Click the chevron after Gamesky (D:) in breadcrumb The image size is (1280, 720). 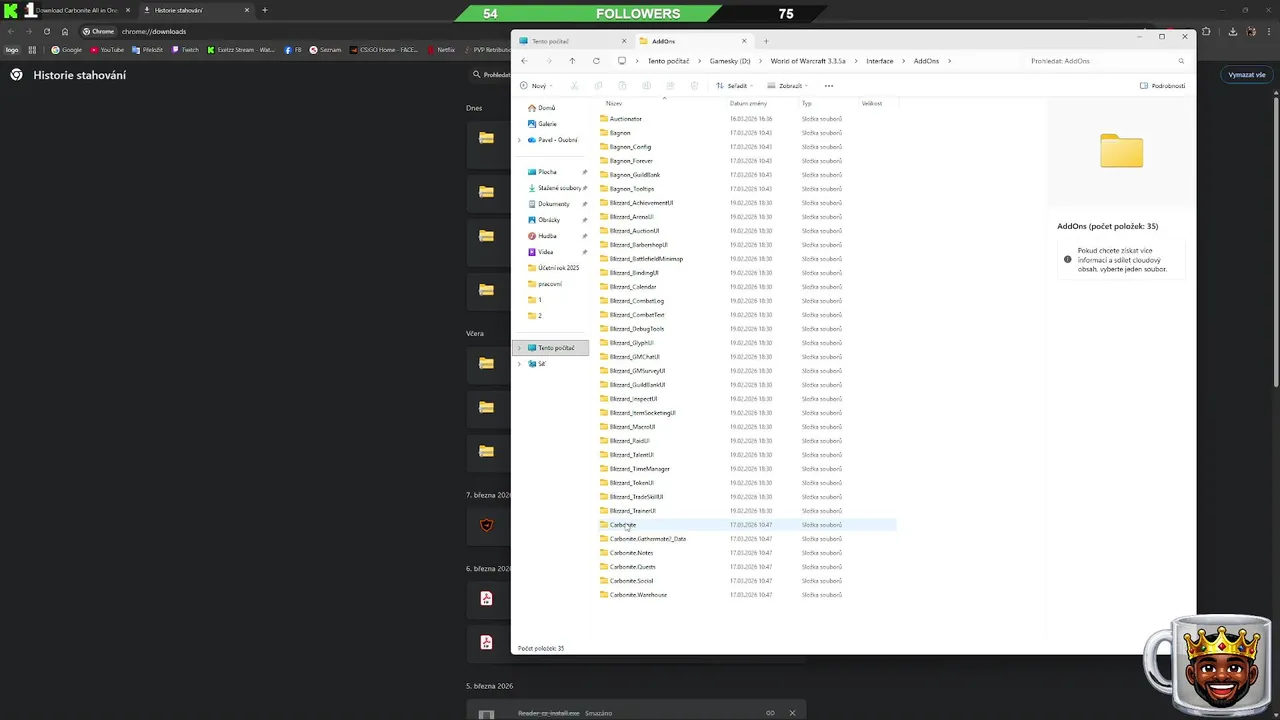(759, 61)
